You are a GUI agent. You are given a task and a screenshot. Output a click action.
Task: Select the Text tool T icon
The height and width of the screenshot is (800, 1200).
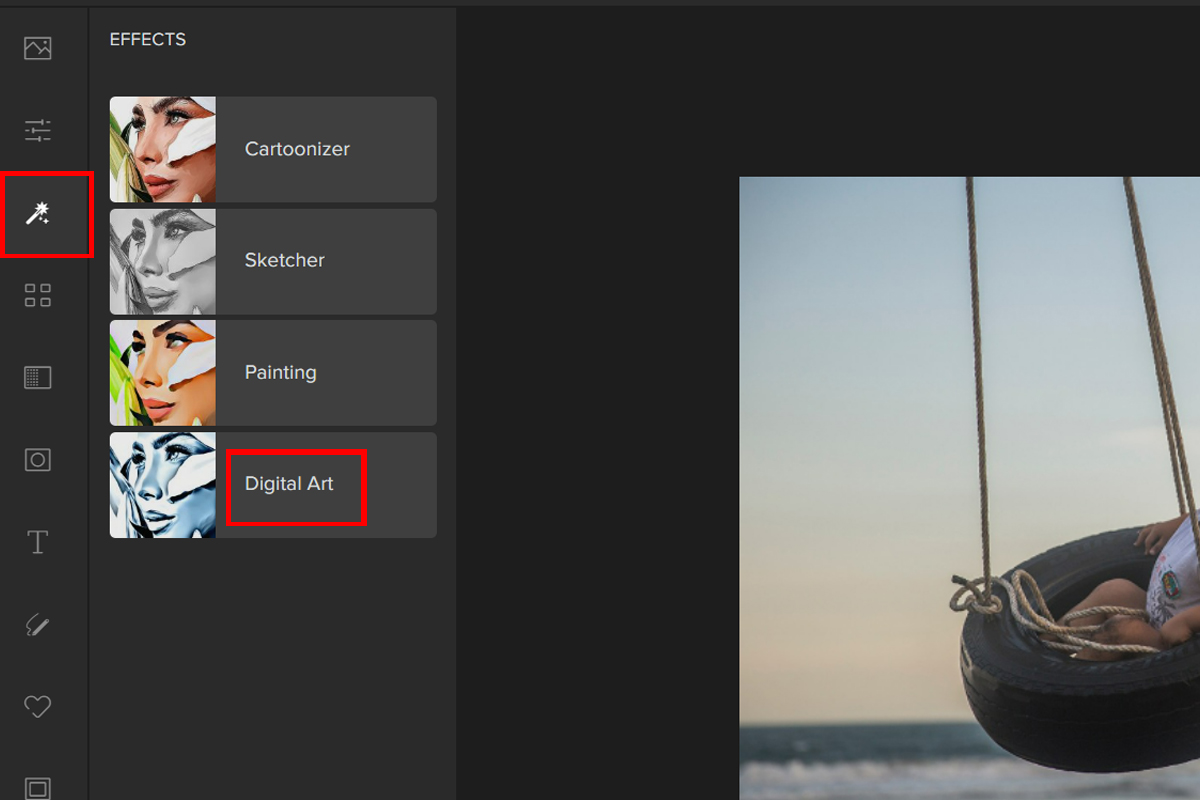click(38, 542)
